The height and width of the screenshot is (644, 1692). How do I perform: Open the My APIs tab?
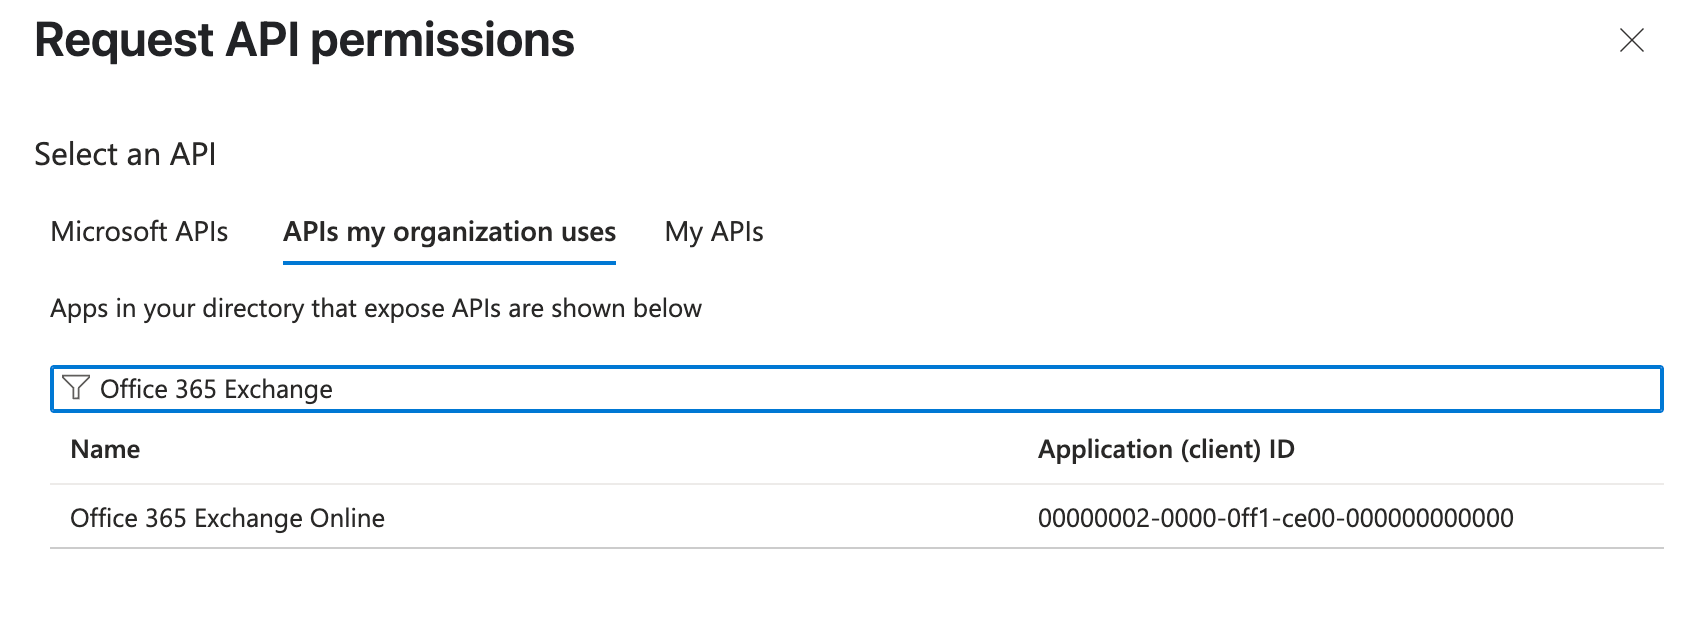(714, 232)
